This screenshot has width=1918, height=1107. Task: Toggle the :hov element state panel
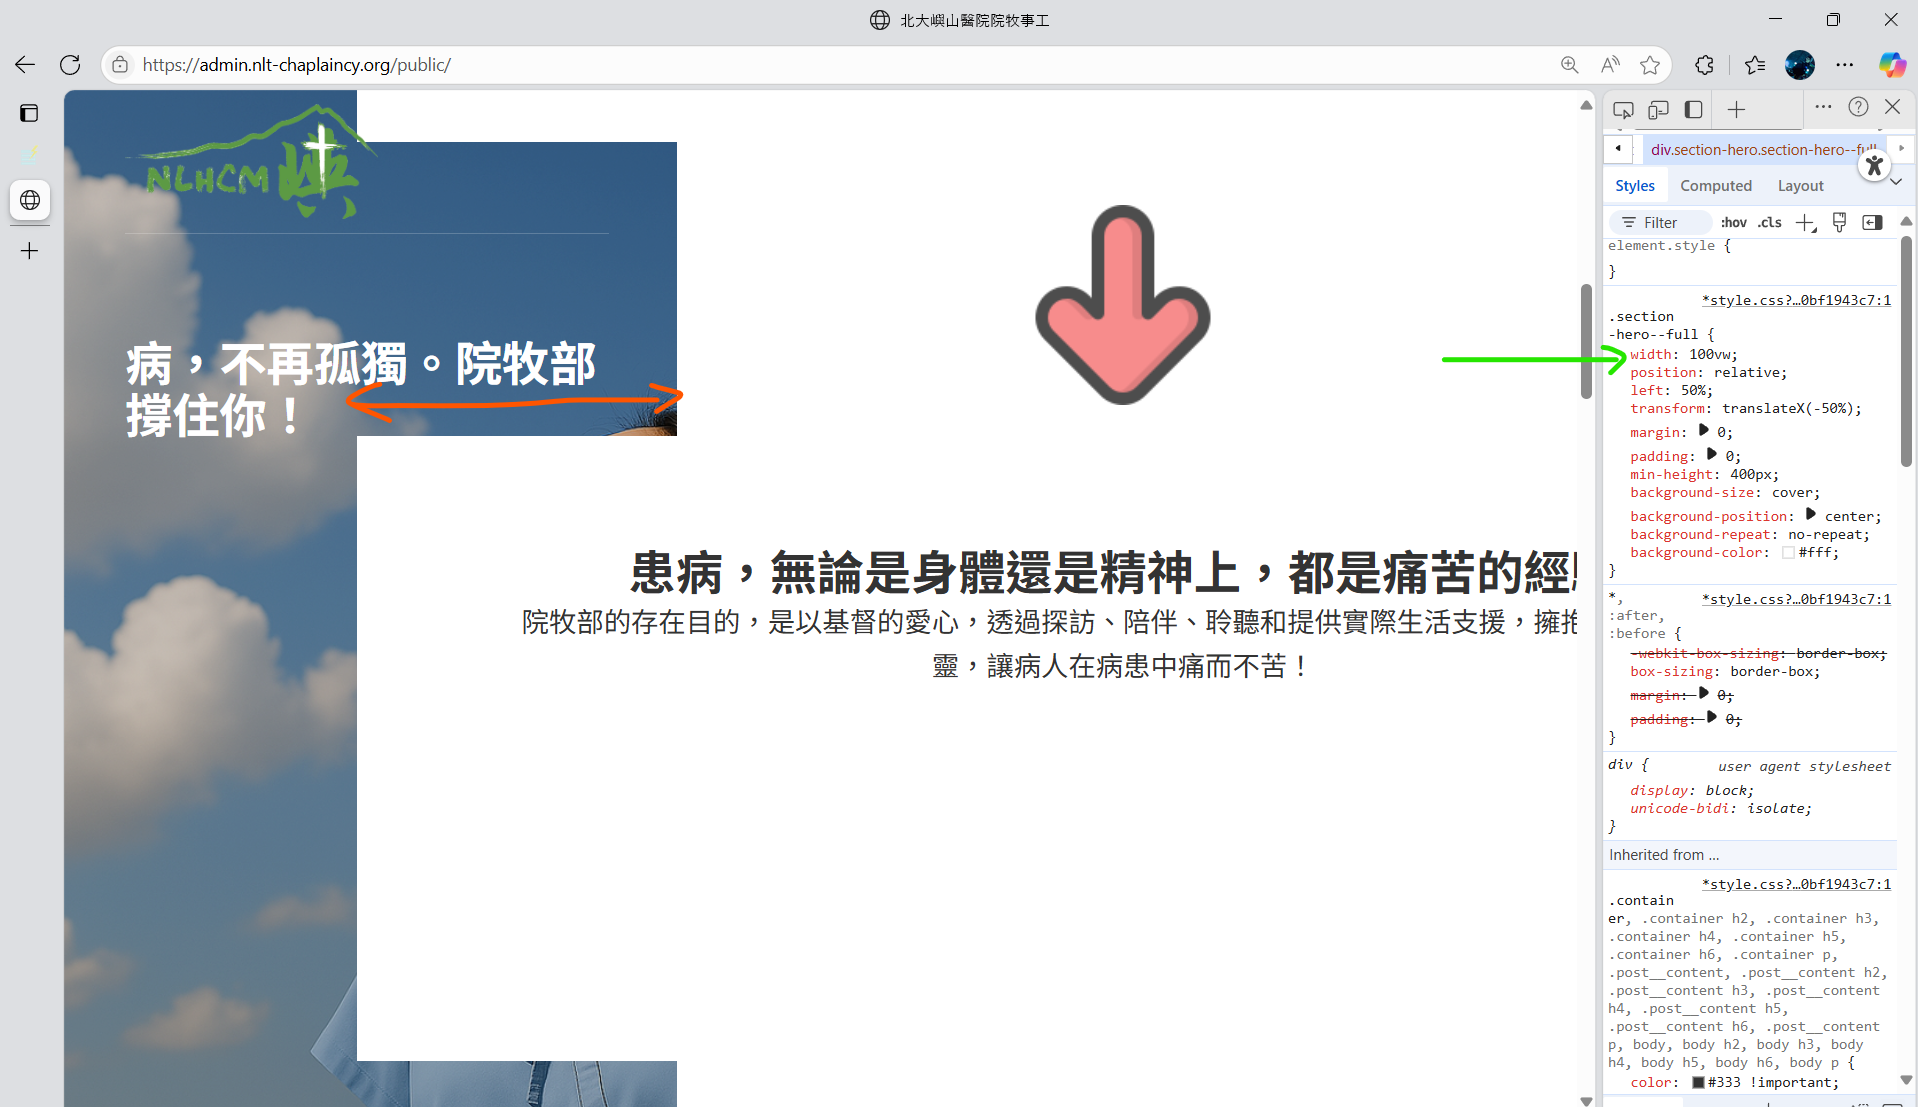pyautogui.click(x=1733, y=223)
